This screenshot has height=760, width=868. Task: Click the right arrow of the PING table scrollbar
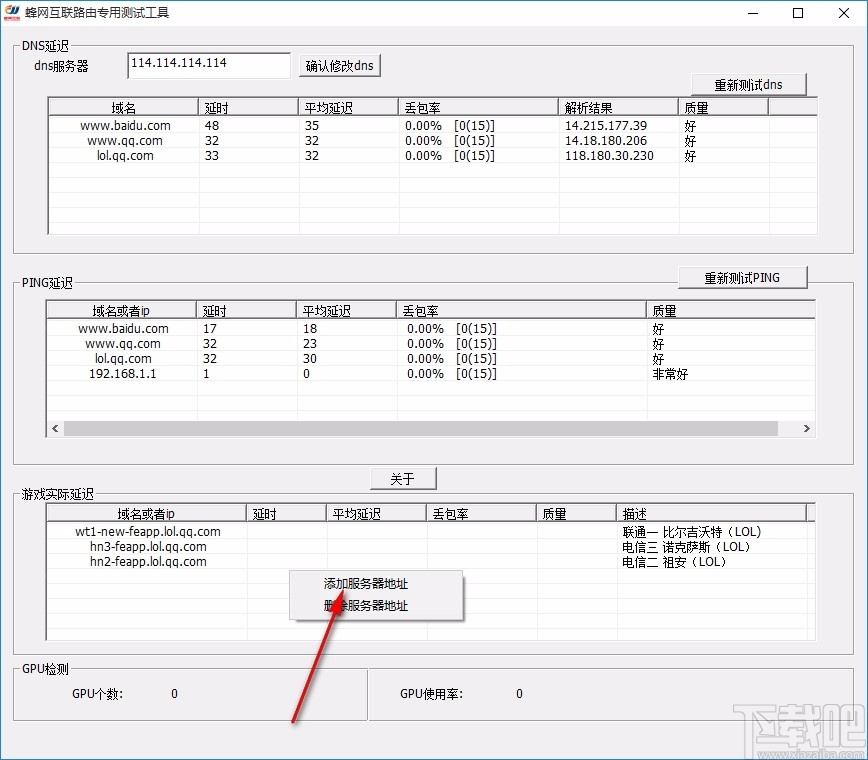pos(808,427)
